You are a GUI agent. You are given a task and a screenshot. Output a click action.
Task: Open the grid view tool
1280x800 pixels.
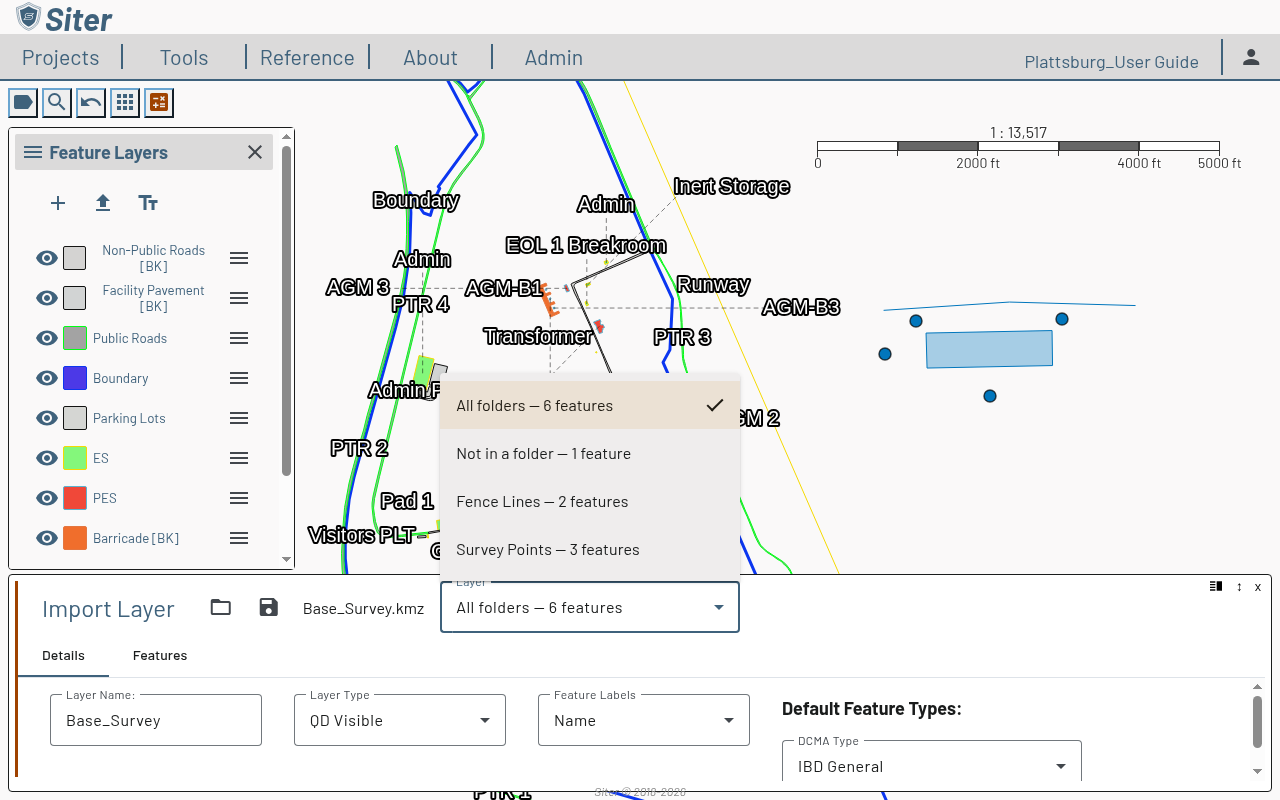click(125, 102)
